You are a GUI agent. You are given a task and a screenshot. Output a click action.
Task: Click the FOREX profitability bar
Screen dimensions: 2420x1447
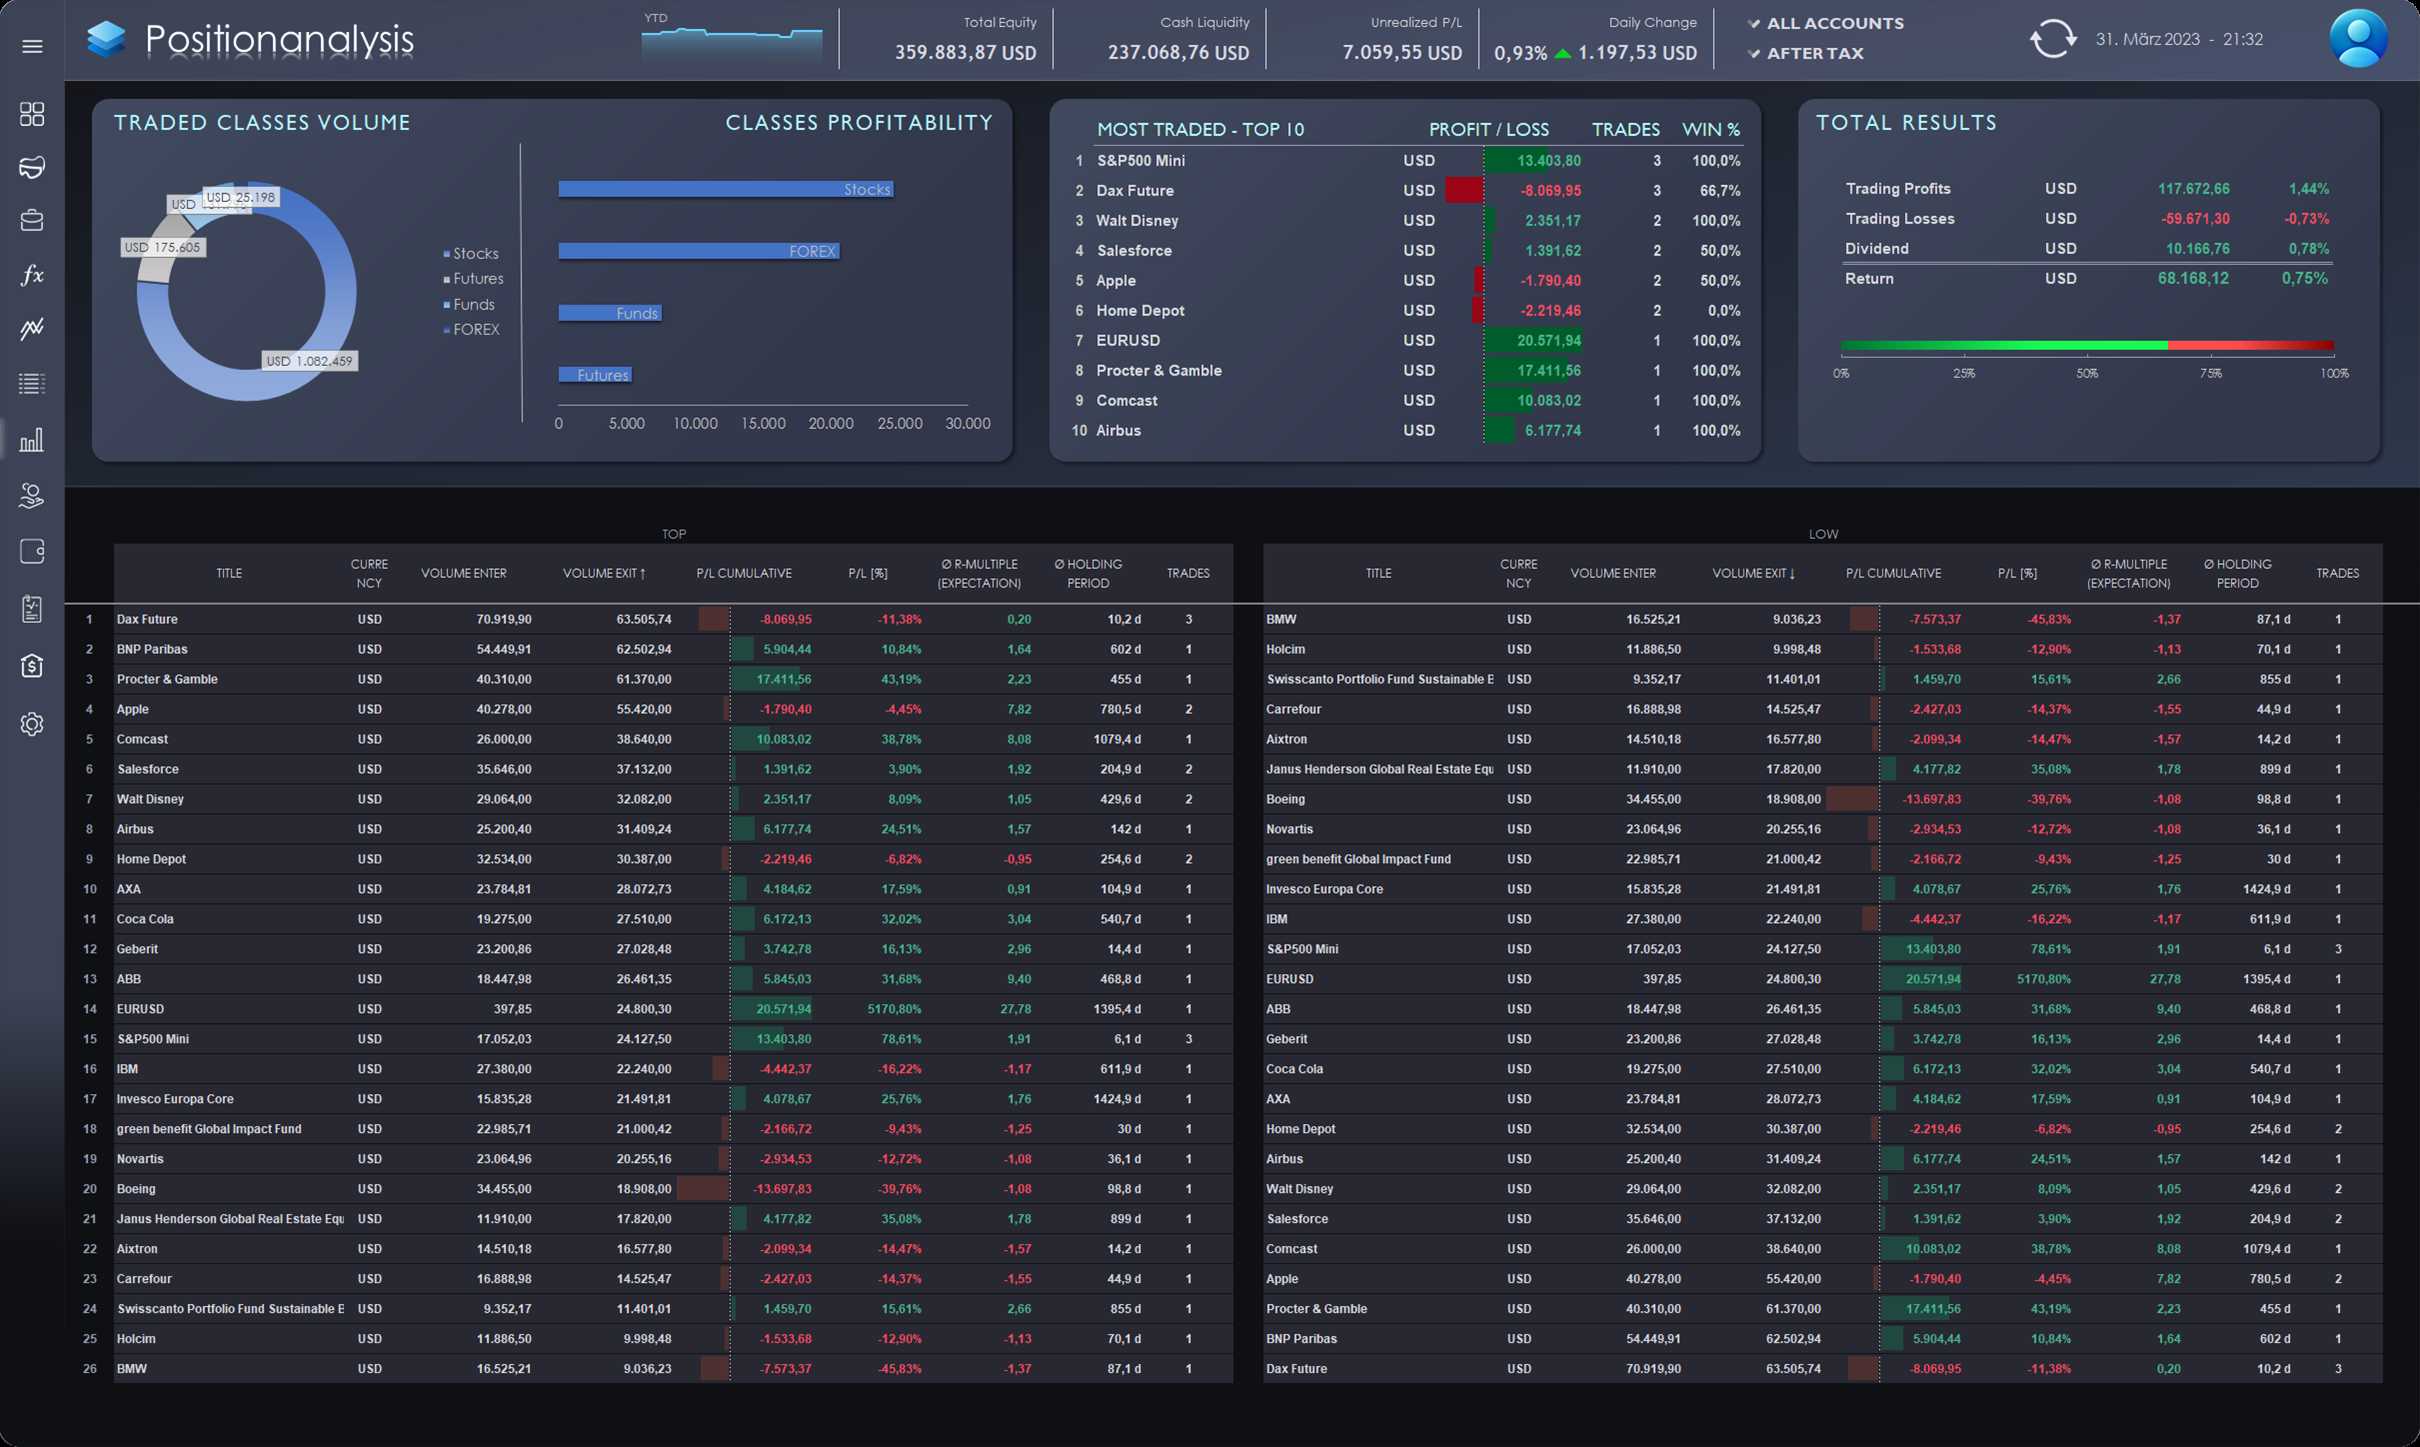[x=698, y=251]
